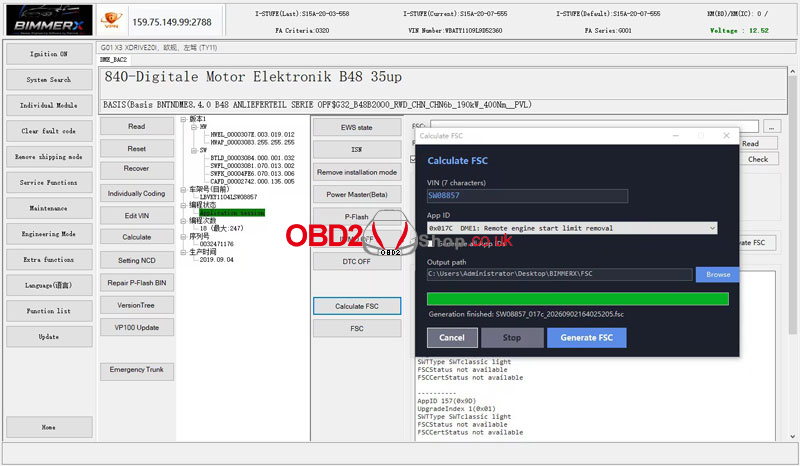800x466 pixels.
Task: Toggle the Generate all App IDs checkbox
Action: [431, 243]
